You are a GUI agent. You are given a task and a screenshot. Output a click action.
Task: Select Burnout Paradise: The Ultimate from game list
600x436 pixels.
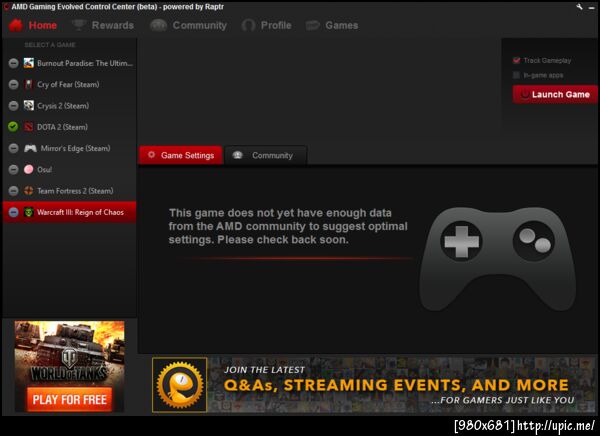(69, 63)
